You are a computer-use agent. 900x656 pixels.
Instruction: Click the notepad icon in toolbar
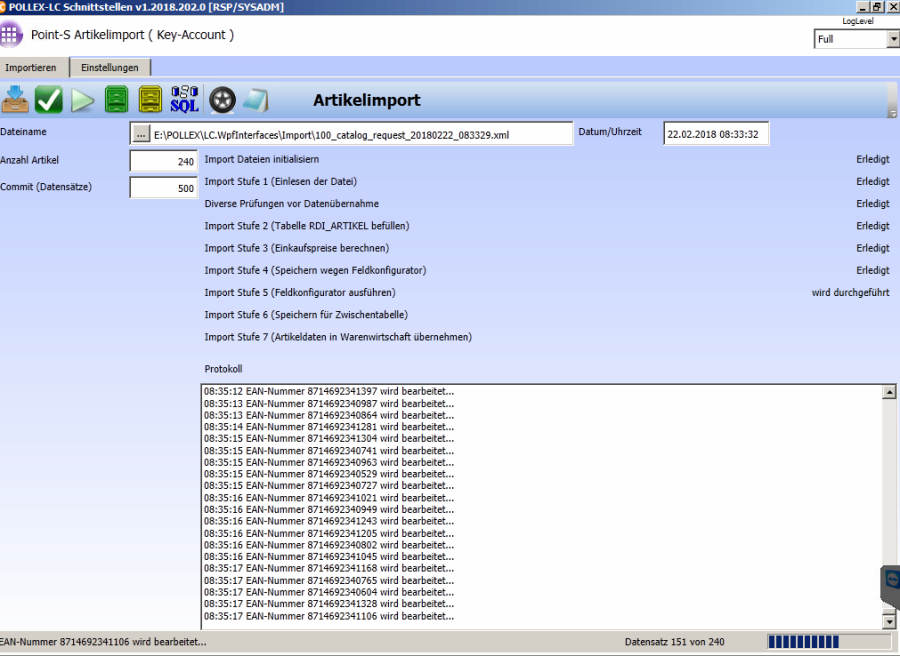point(254,100)
